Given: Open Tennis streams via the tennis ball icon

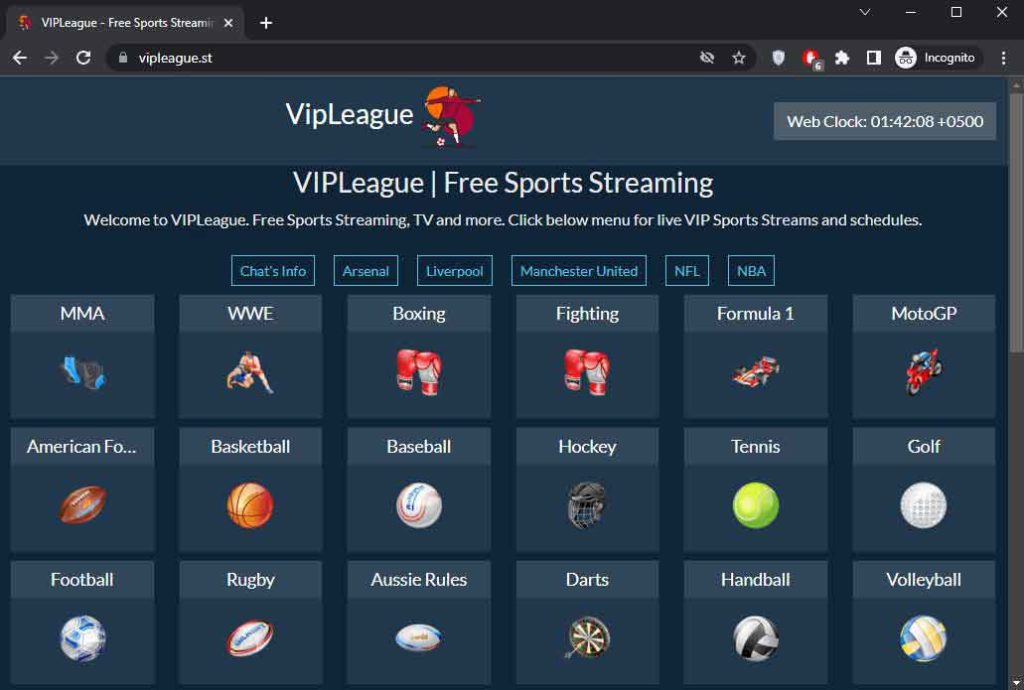Looking at the screenshot, I should click(x=755, y=505).
